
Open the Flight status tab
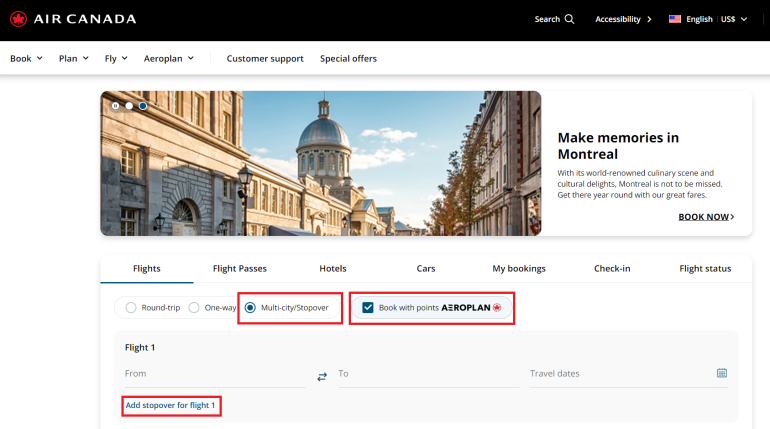click(x=705, y=268)
